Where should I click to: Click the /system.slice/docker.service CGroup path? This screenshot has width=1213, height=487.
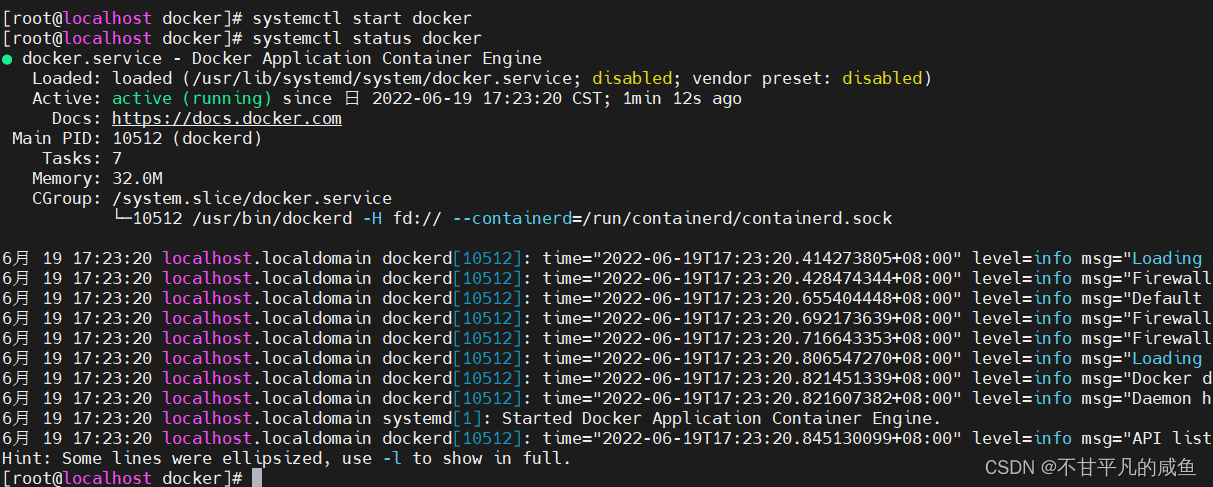[x=252, y=198]
